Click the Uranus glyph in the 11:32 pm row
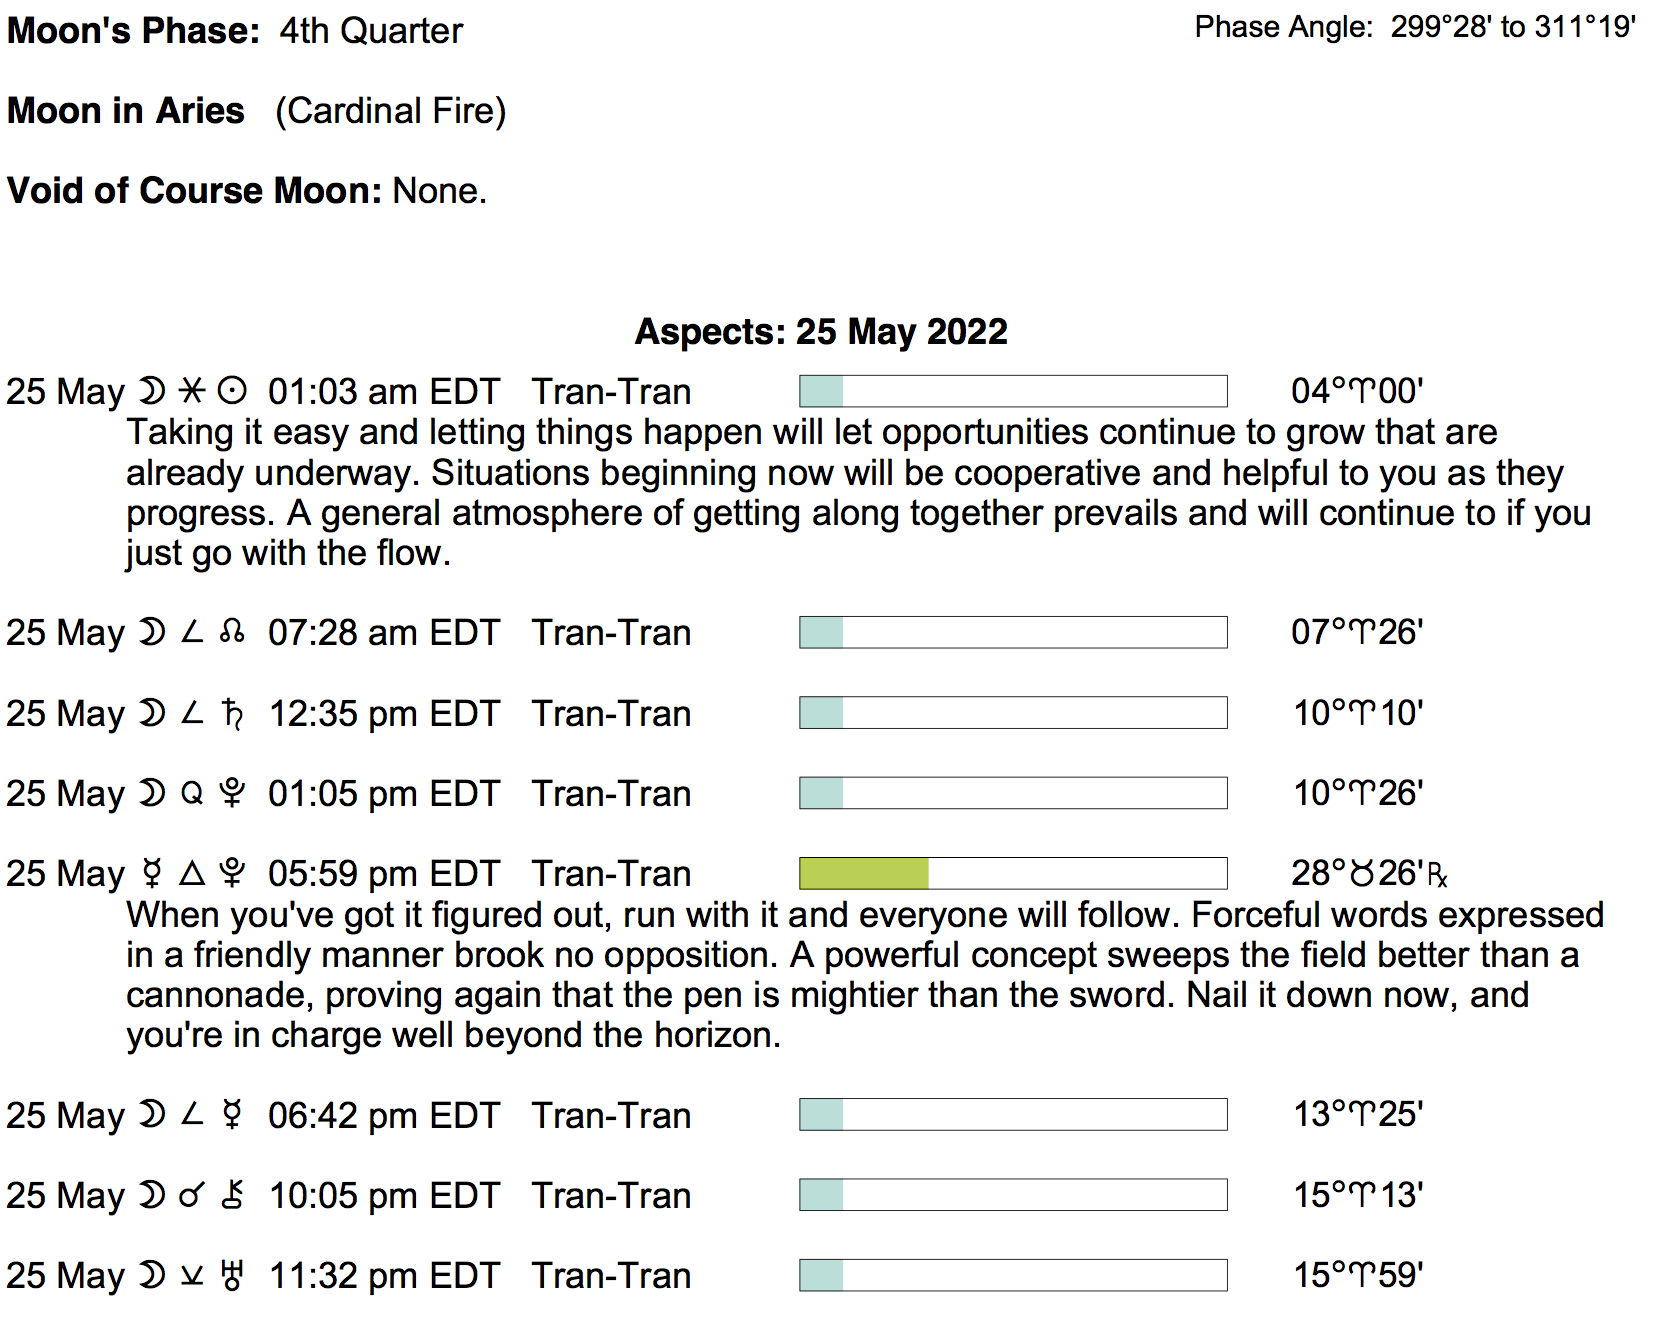The image size is (1656, 1326). (232, 1275)
